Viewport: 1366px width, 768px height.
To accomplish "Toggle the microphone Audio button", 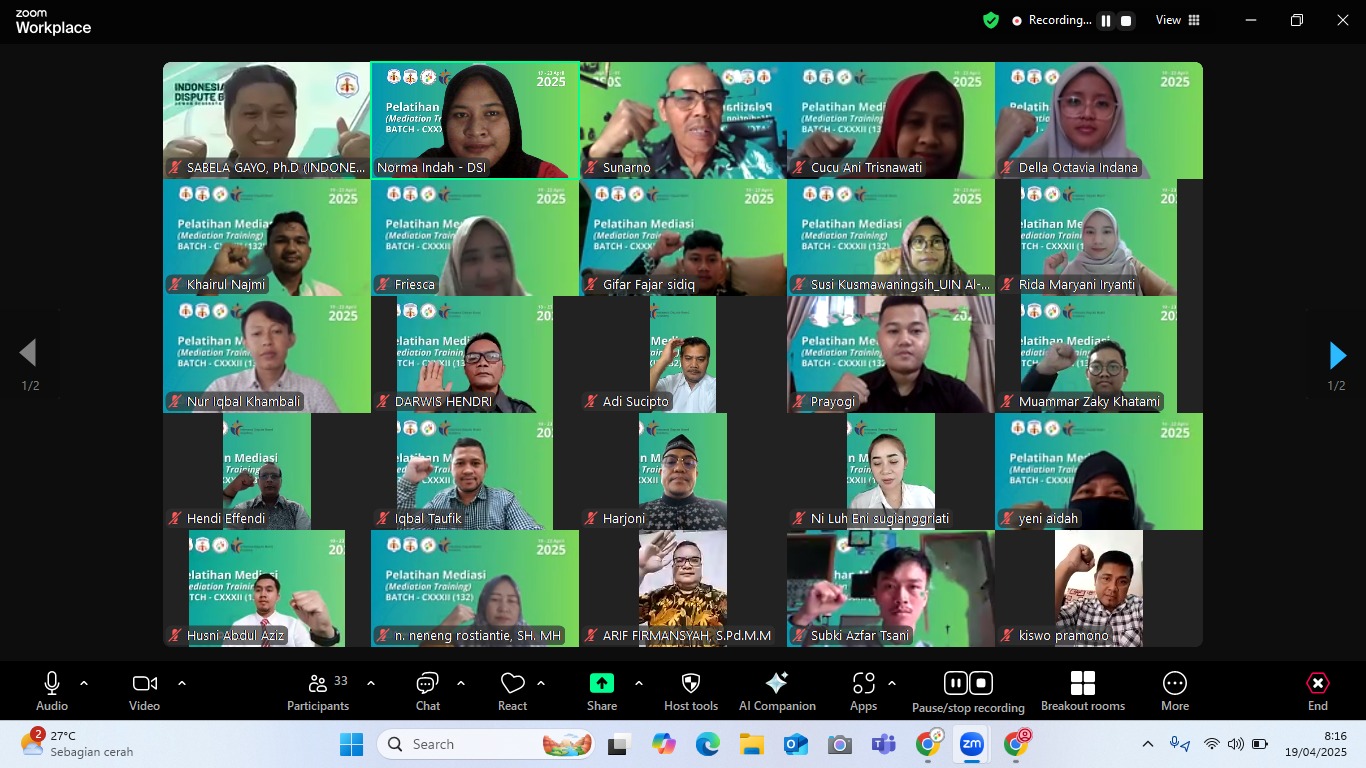I will tap(52, 691).
